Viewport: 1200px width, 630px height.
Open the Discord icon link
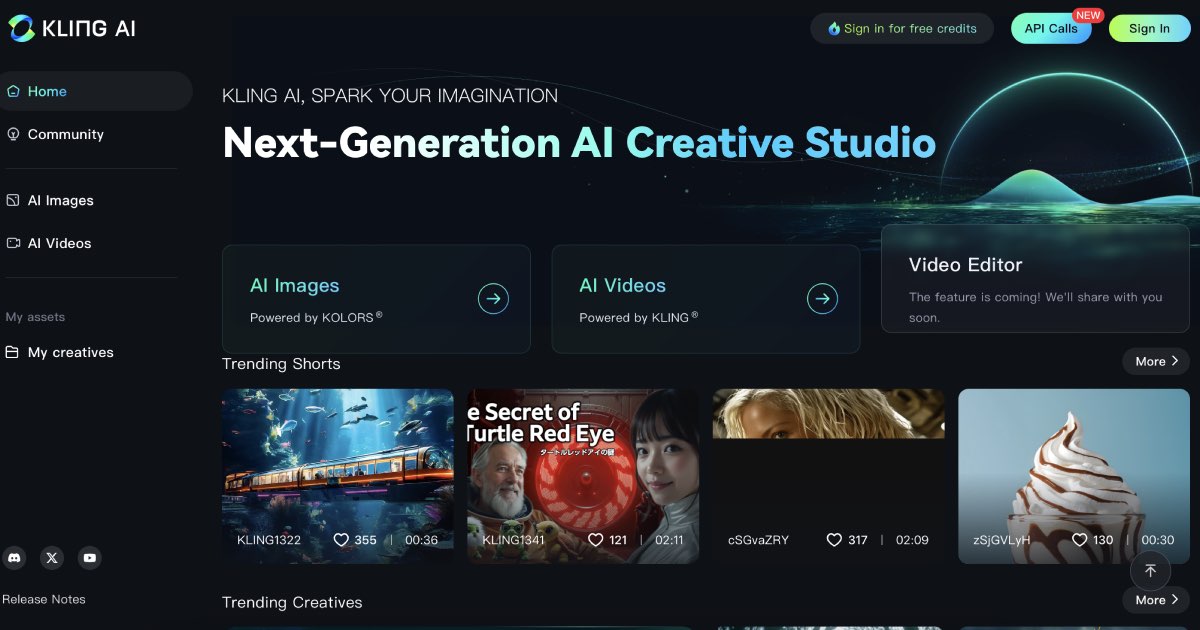[x=14, y=558]
